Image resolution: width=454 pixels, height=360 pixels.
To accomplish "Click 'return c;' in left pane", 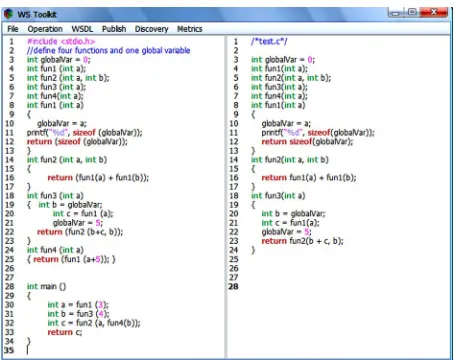I will pos(65,332).
